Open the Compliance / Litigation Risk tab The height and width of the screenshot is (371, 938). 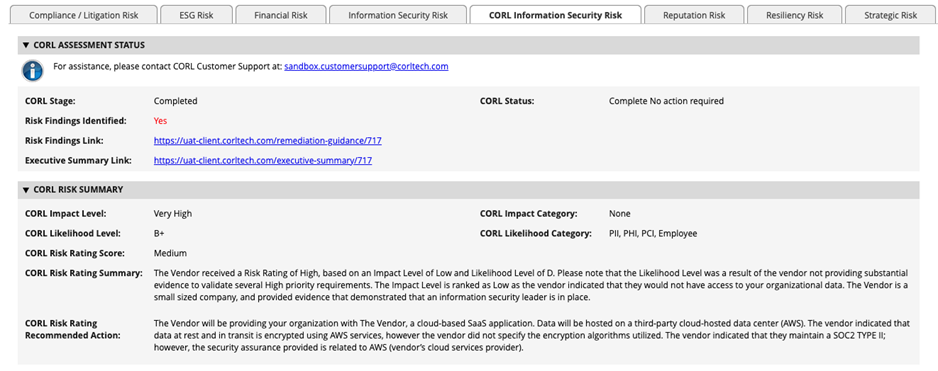84,15
